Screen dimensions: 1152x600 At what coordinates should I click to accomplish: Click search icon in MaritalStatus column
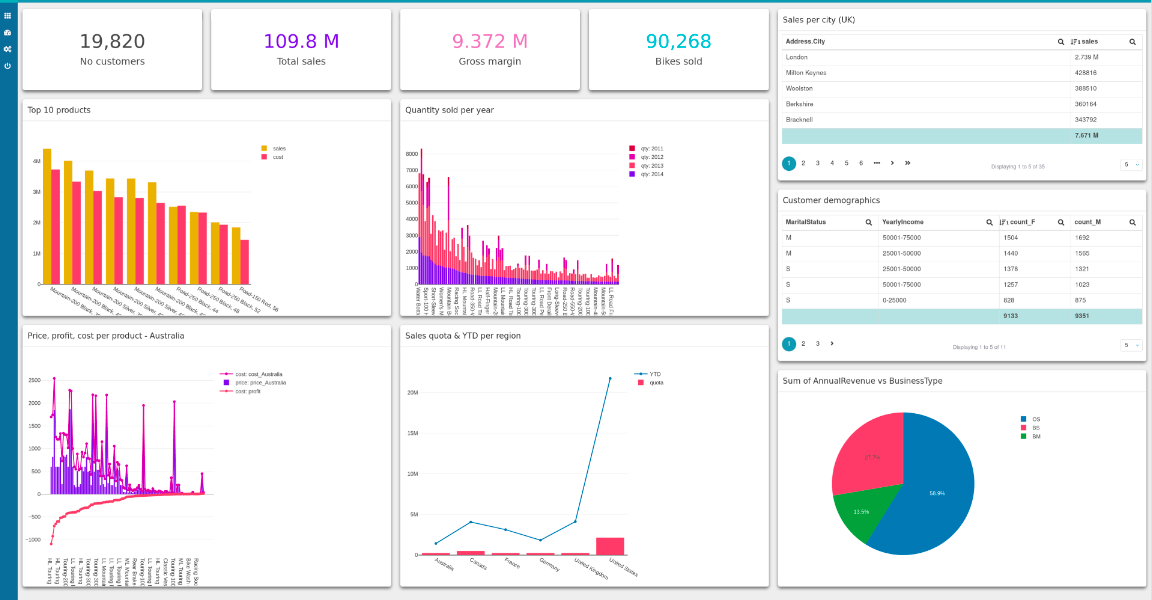pyautogui.click(x=868, y=221)
